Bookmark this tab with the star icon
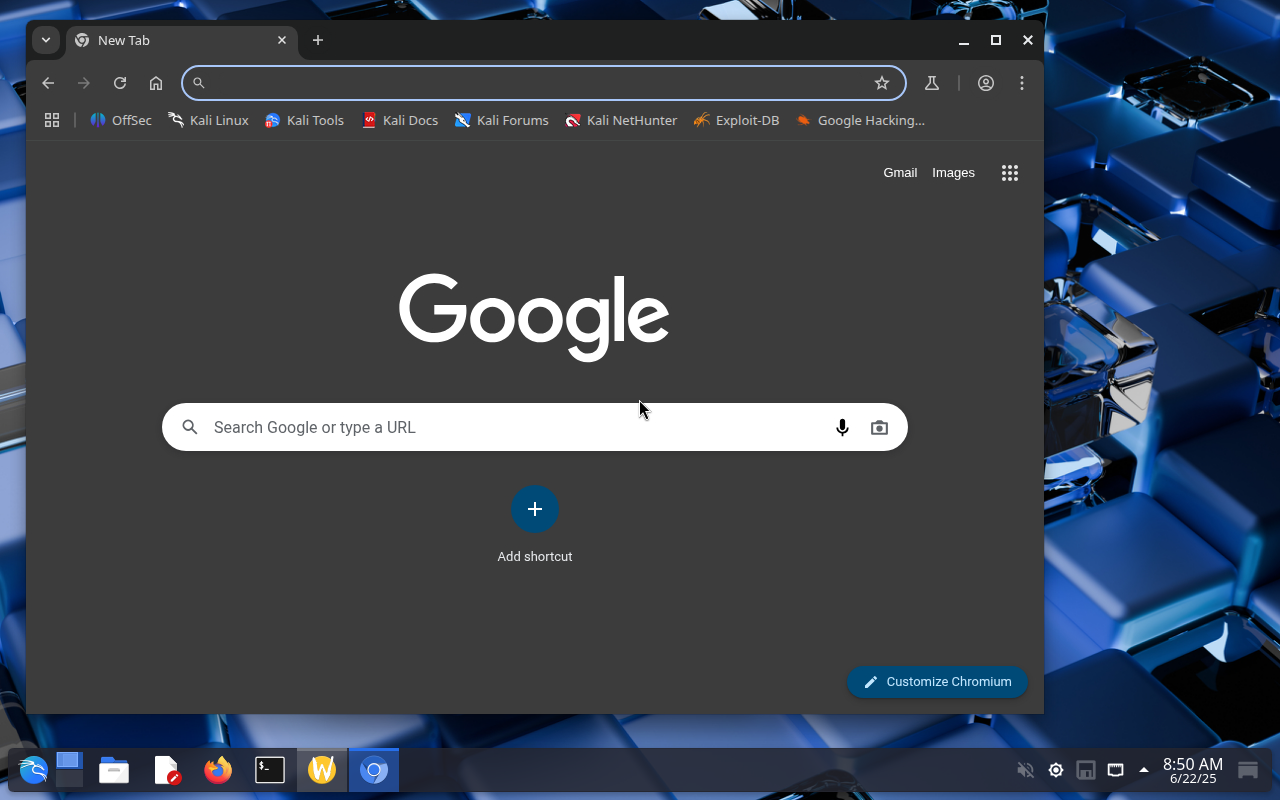This screenshot has height=800, width=1280. pos(882,83)
